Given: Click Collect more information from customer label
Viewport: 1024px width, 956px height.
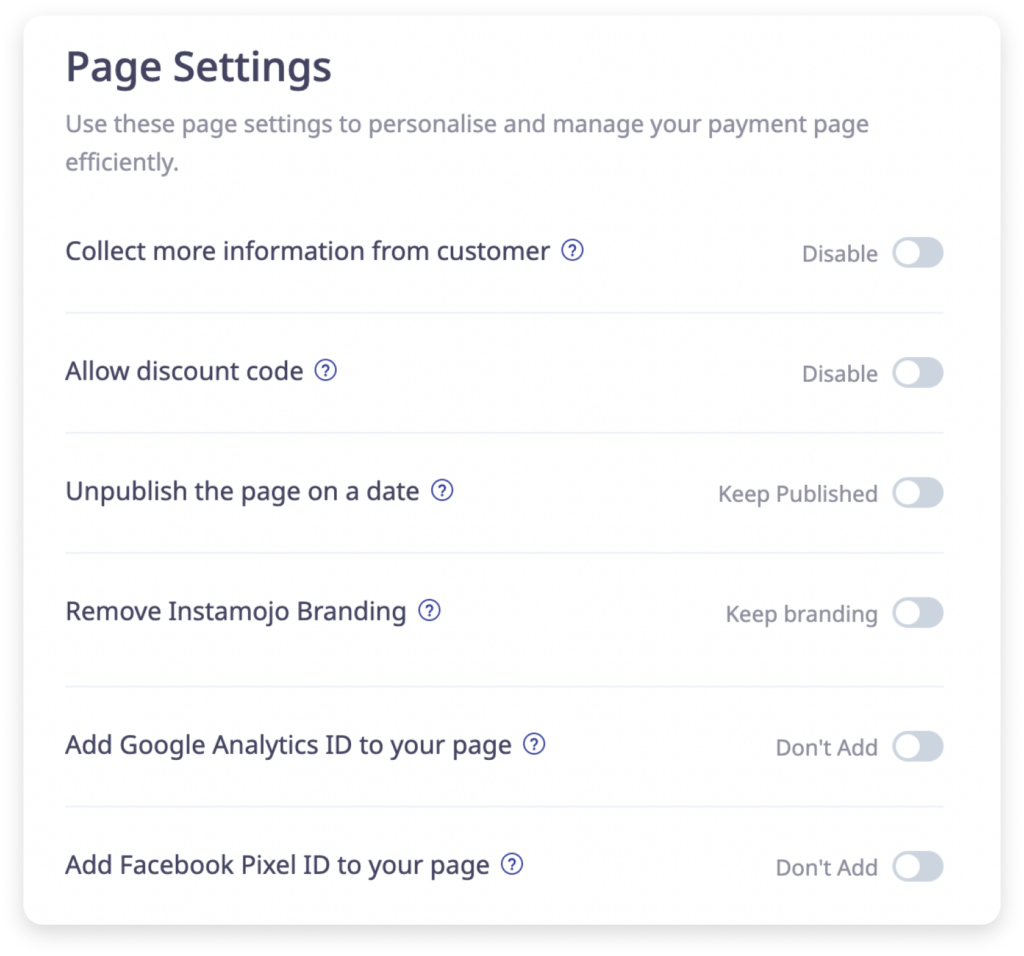Looking at the screenshot, I should [307, 251].
